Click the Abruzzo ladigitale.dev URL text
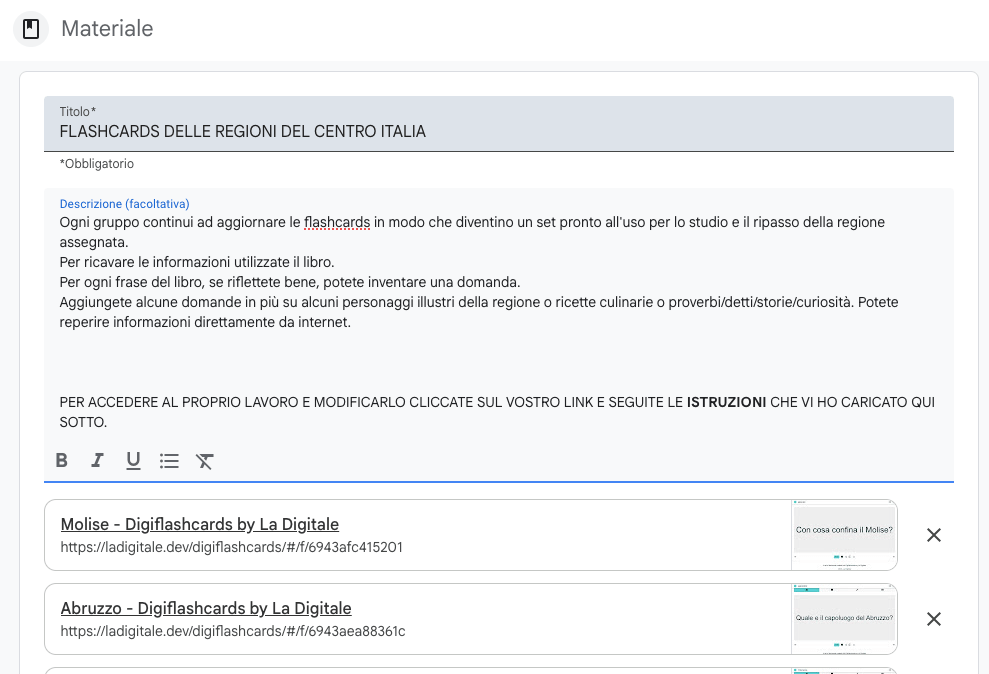 [232, 631]
